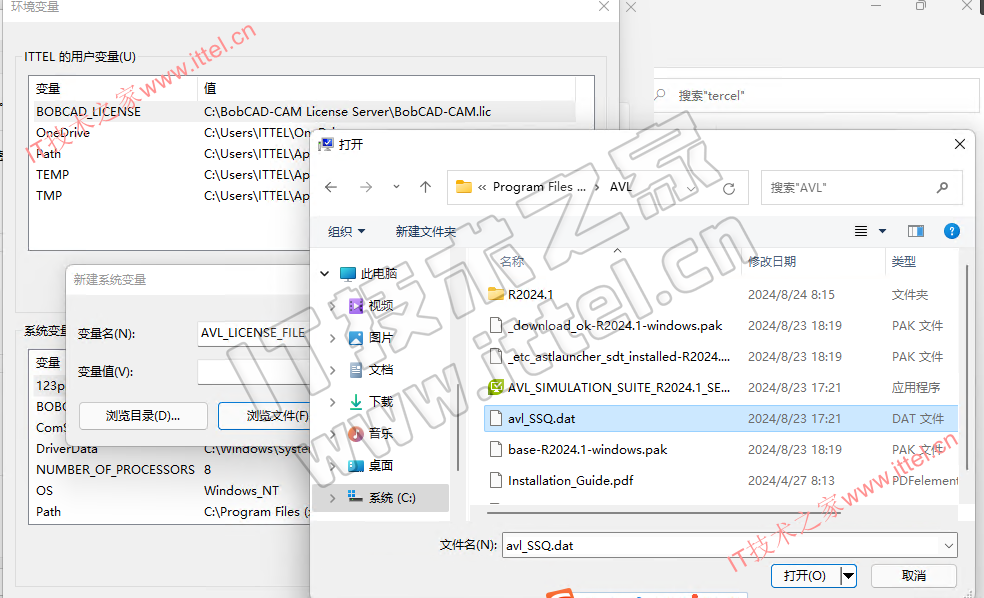Sort files by 名称 column
The height and width of the screenshot is (598, 984).
[x=512, y=262]
